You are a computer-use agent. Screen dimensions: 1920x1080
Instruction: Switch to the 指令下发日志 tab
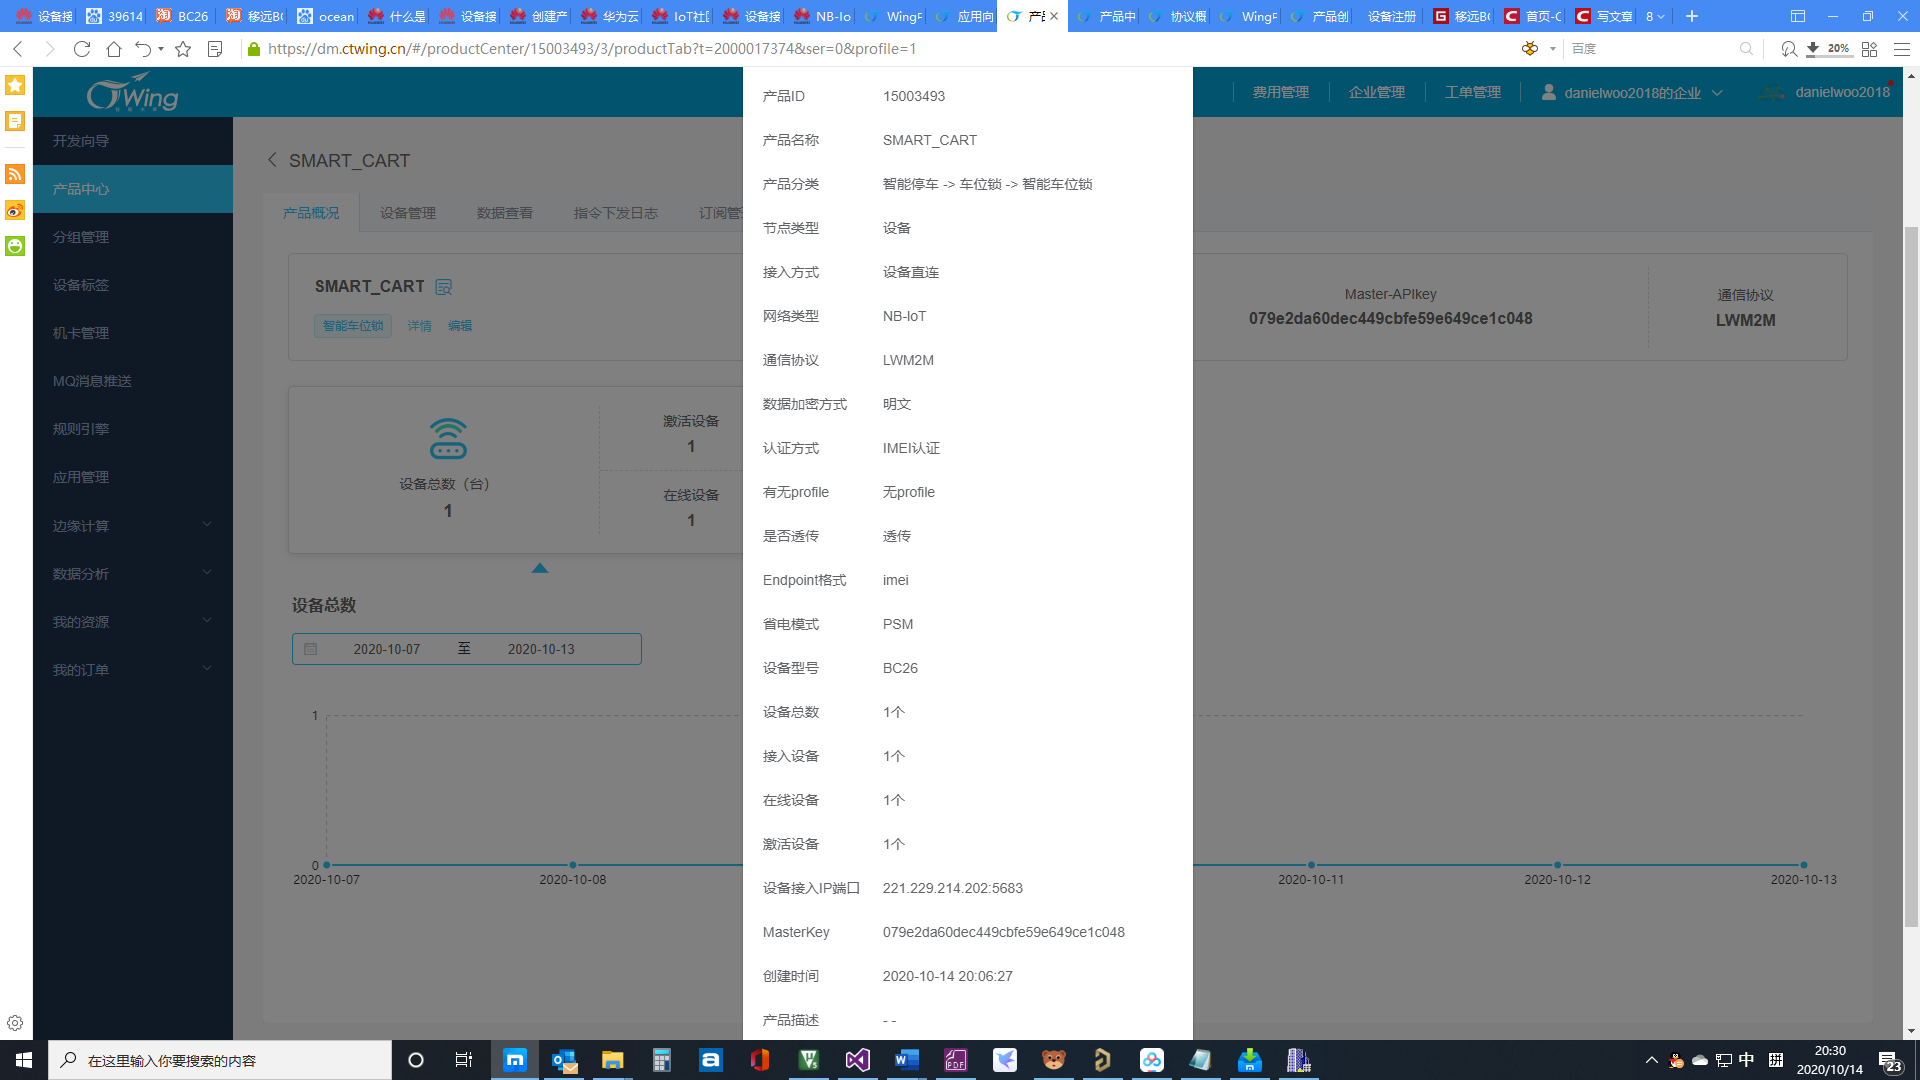pyautogui.click(x=615, y=212)
